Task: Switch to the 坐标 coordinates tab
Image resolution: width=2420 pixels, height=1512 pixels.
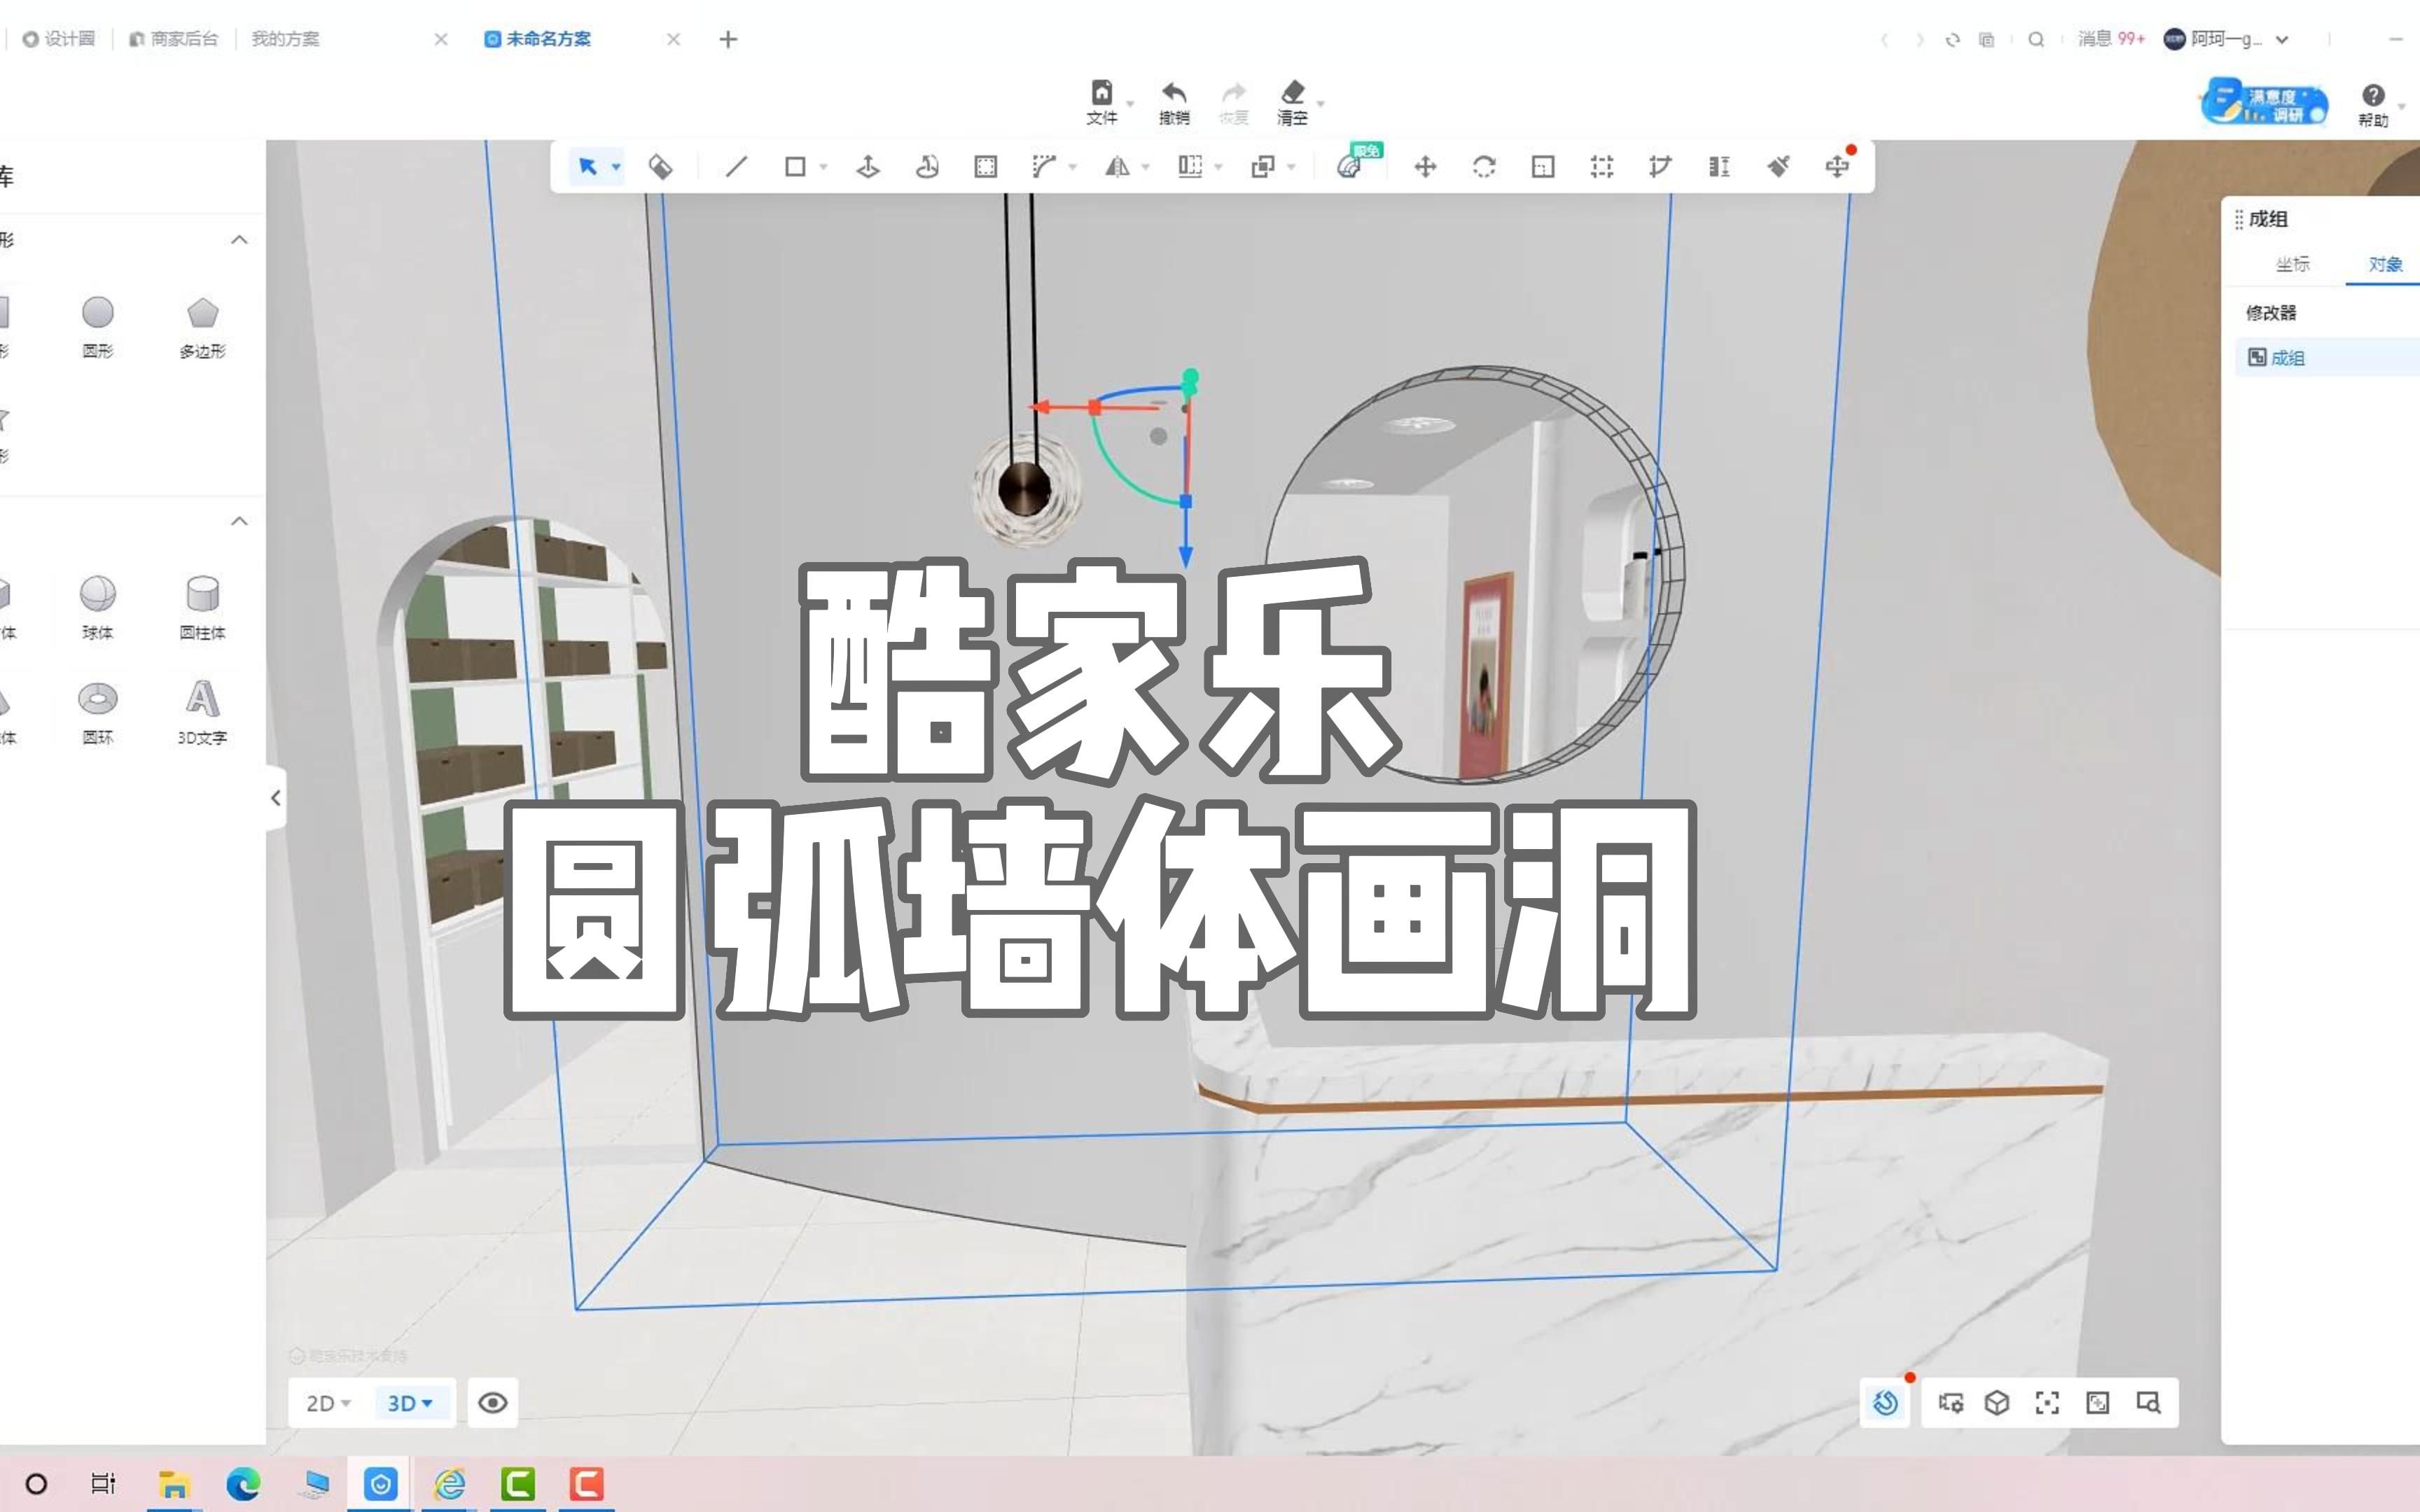Action: pyautogui.click(x=2292, y=264)
